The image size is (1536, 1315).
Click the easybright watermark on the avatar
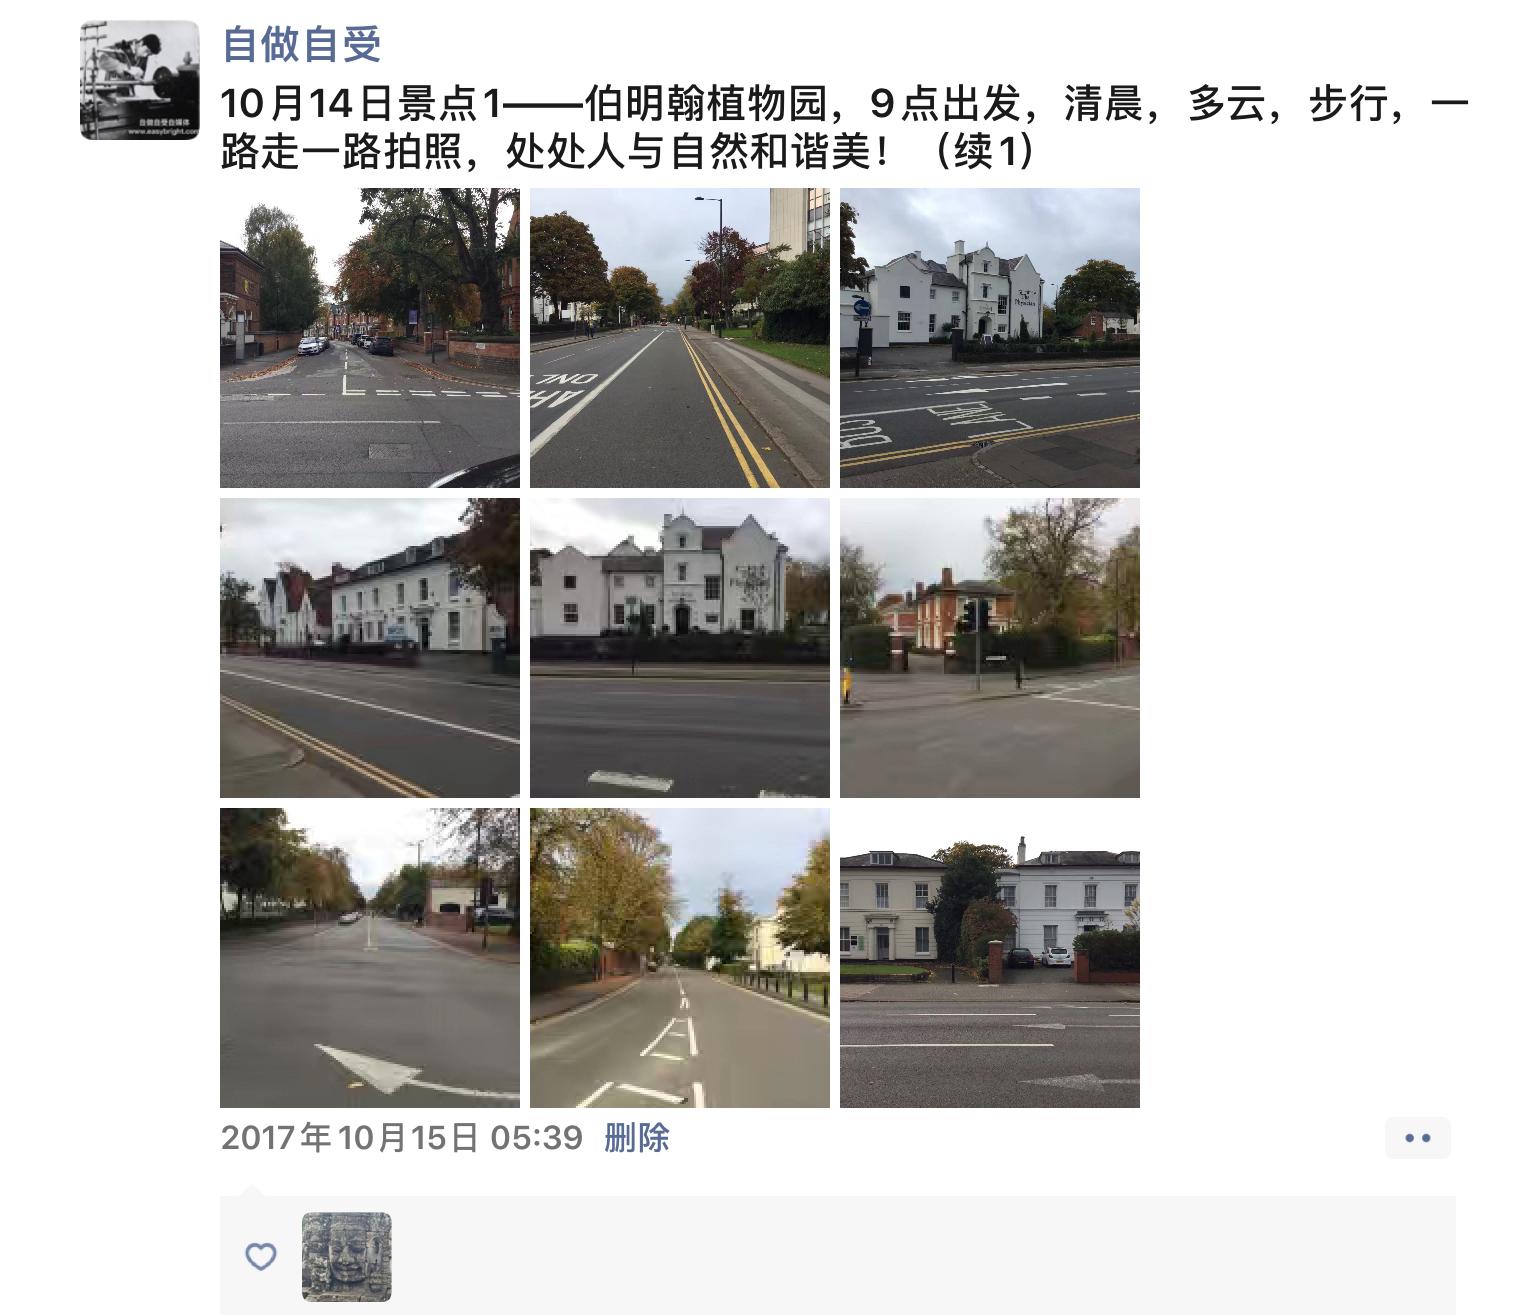click(x=162, y=130)
